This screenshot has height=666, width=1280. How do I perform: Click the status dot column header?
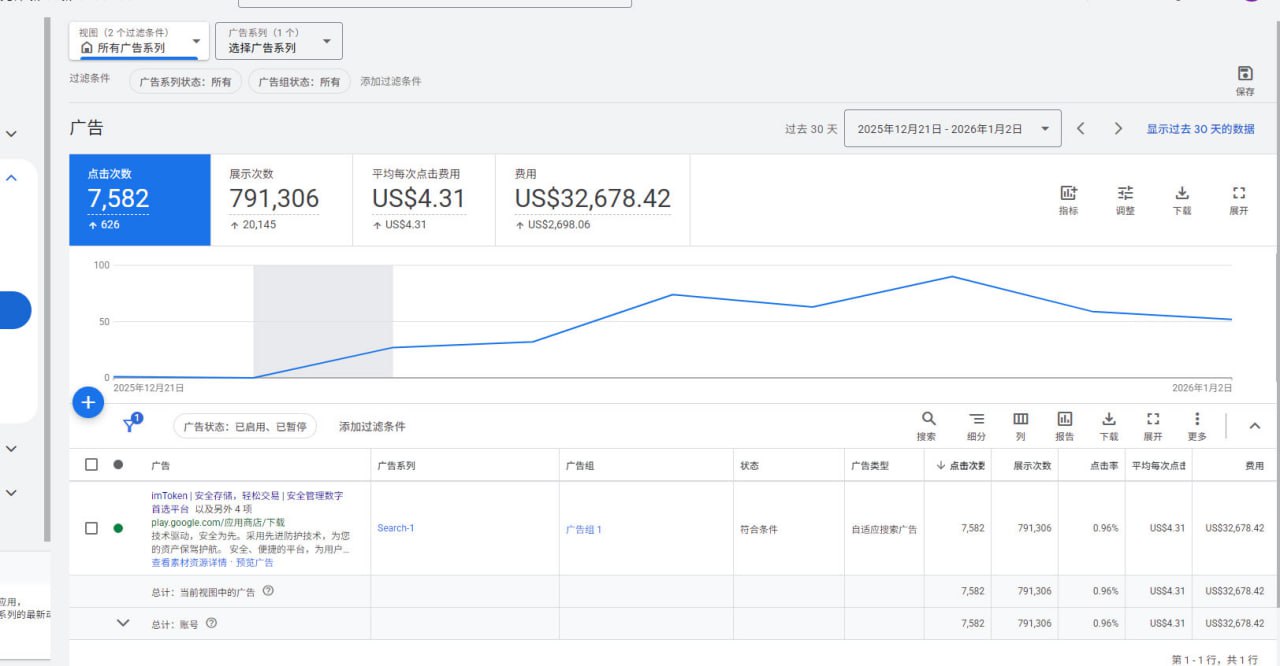[118, 465]
